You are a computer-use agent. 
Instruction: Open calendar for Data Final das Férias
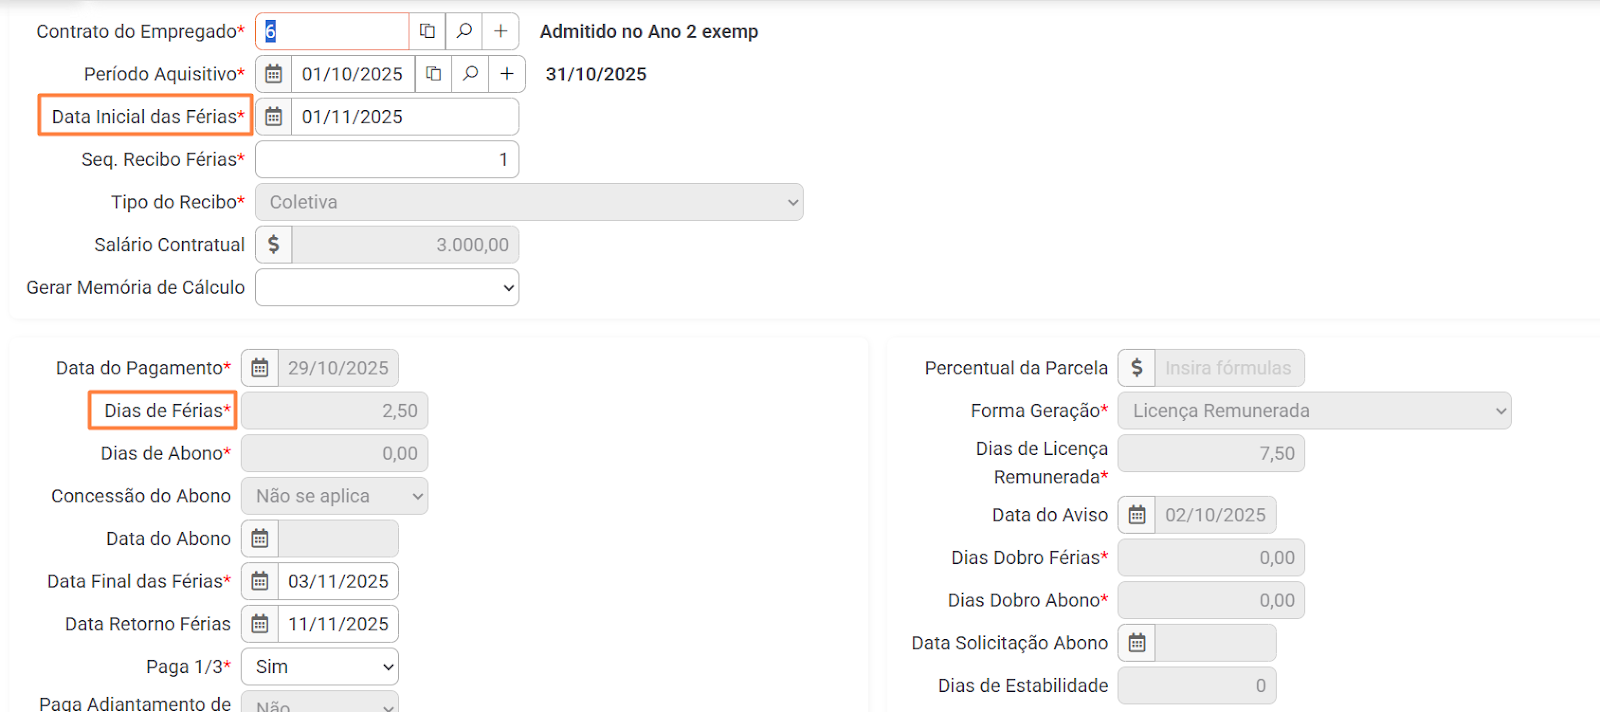[260, 581]
